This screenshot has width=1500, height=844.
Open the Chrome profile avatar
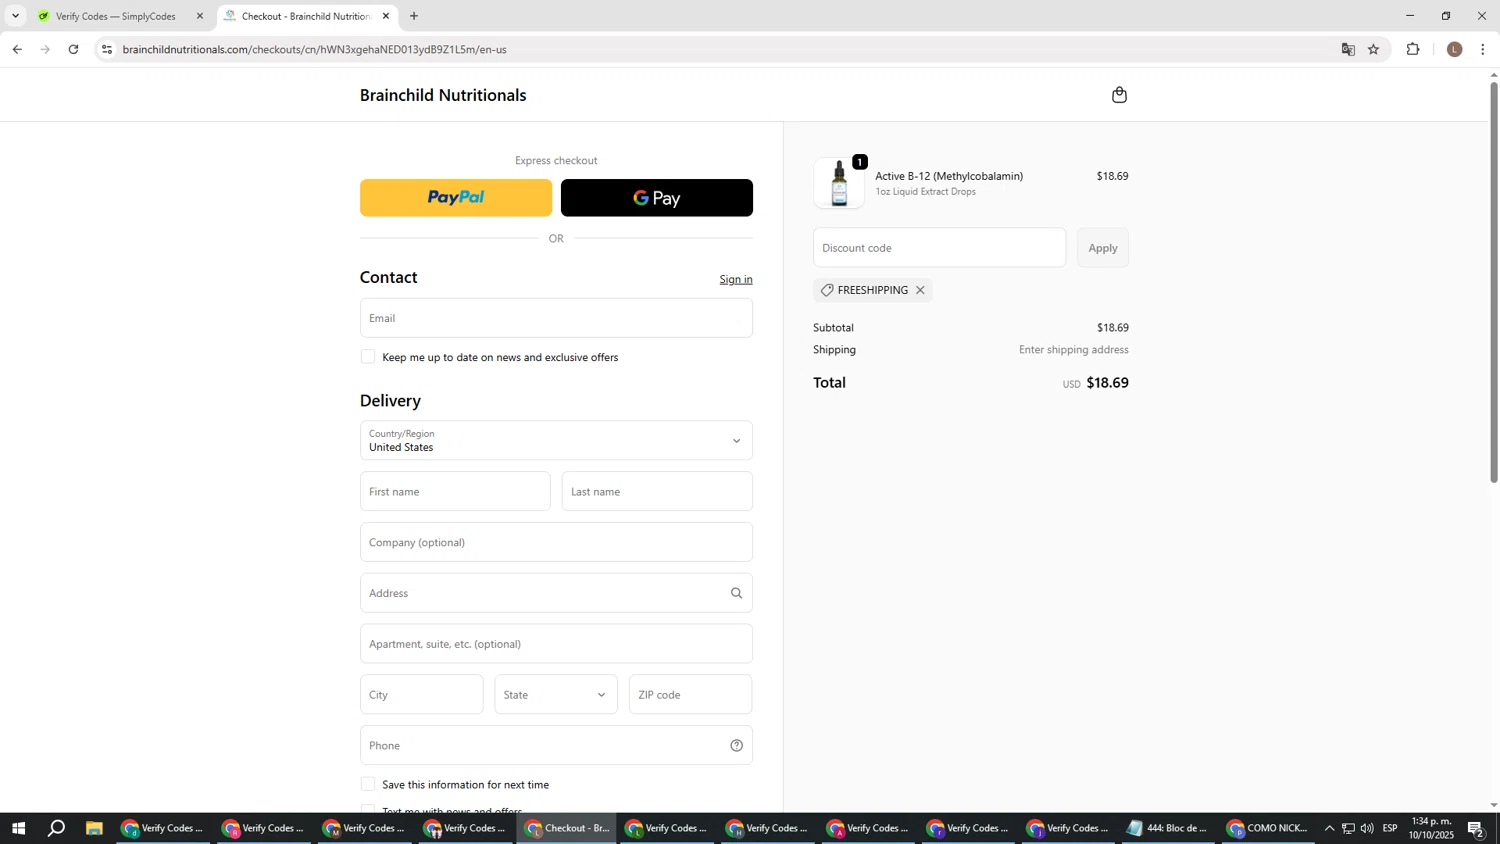(1454, 49)
